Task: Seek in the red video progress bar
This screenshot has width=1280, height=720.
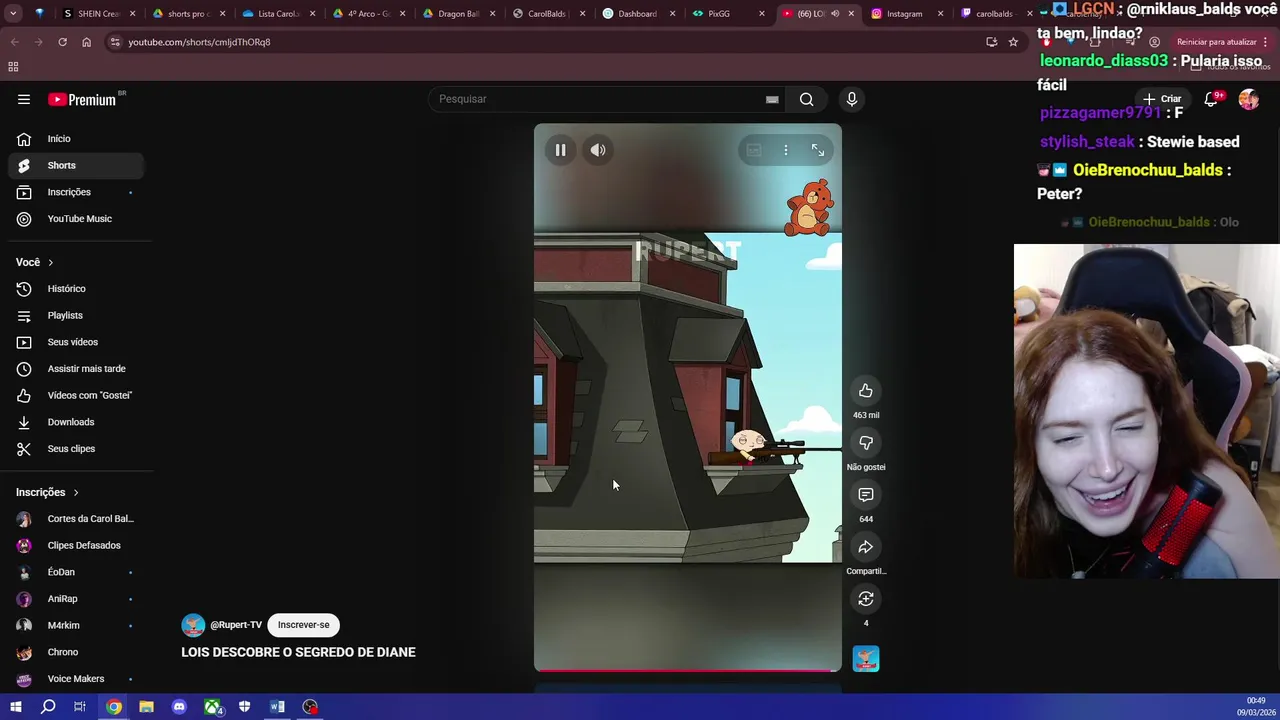Action: pyautogui.click(x=688, y=670)
